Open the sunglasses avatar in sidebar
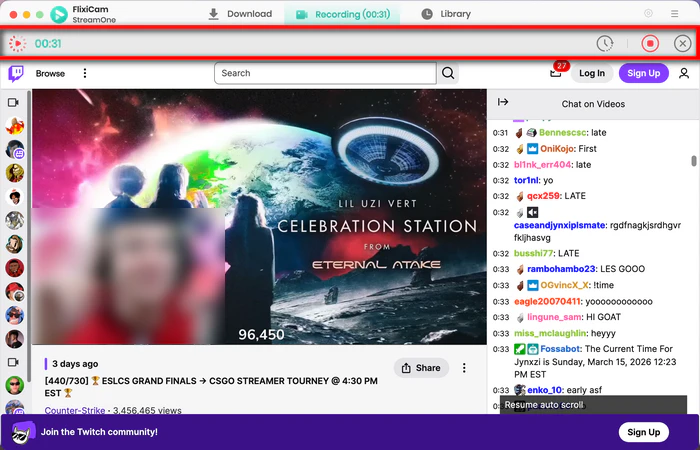700x450 pixels. pos(15,385)
